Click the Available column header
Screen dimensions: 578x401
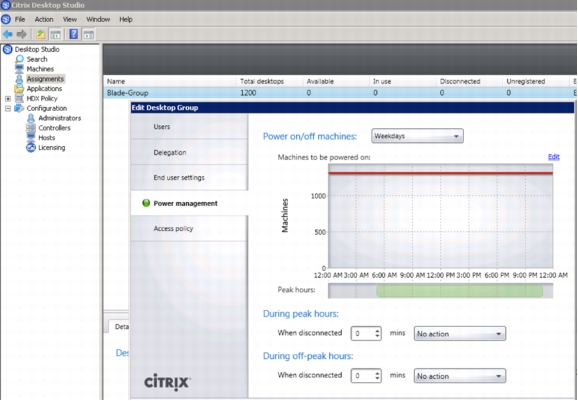336,81
